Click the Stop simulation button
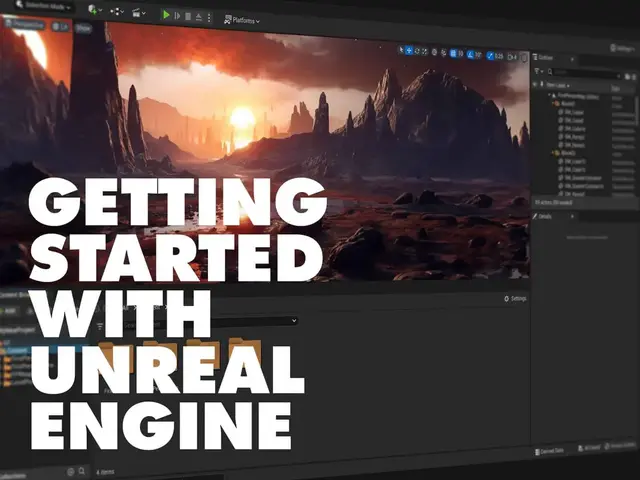Image resolution: width=640 pixels, height=480 pixels. (x=188, y=17)
